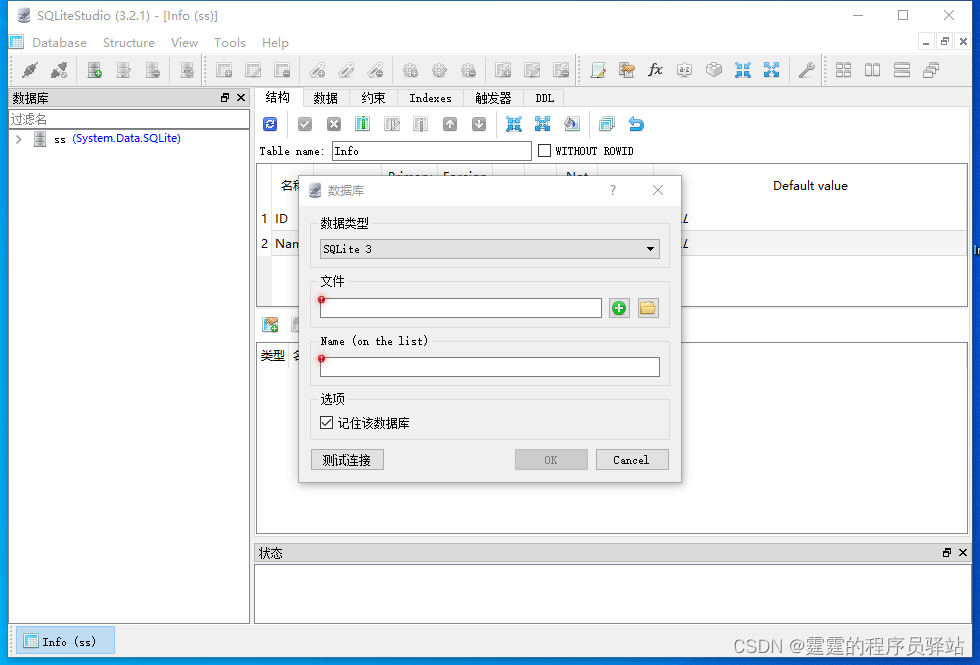Switch to the 约束 tab
This screenshot has height=665, width=980.
[x=373, y=98]
